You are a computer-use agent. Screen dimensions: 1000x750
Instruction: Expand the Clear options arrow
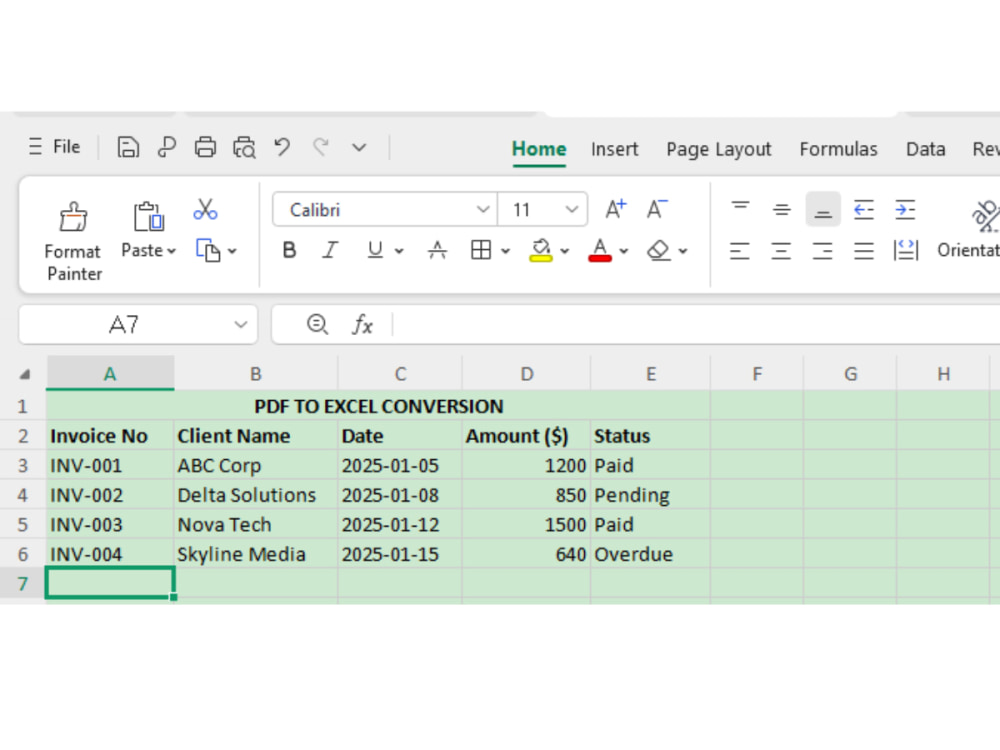tap(683, 251)
